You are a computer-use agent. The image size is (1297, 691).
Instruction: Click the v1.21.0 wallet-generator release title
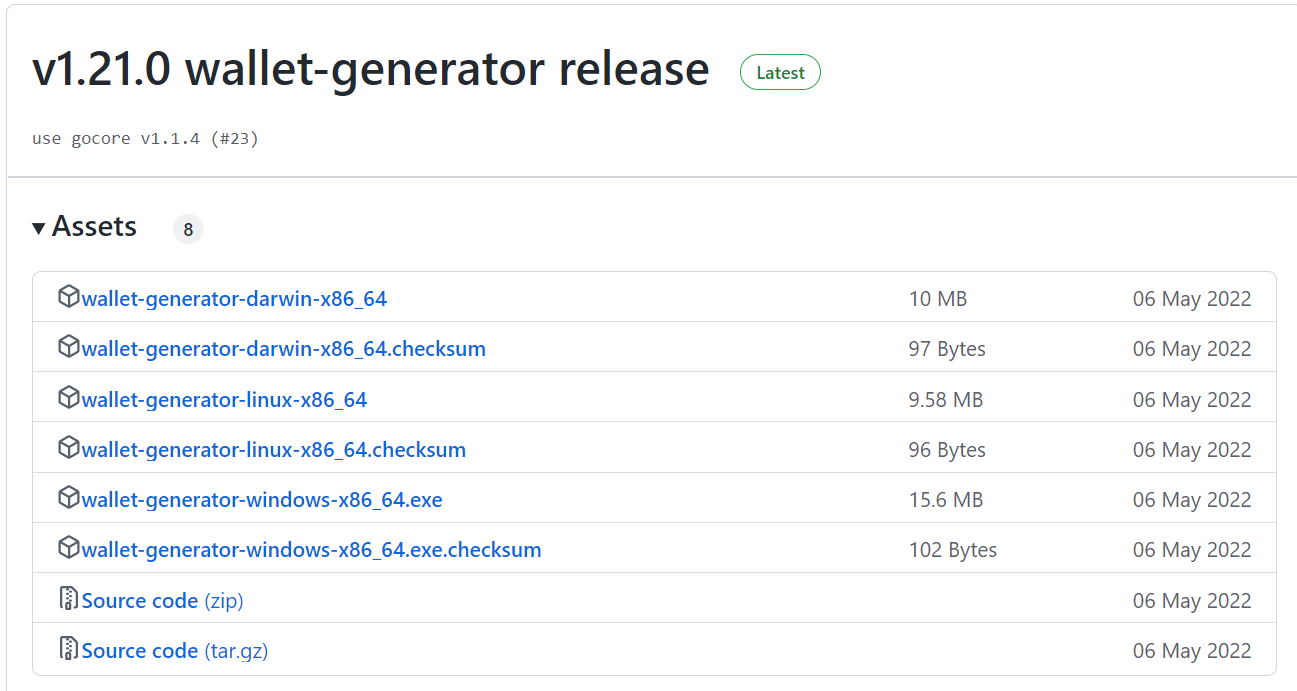point(370,70)
